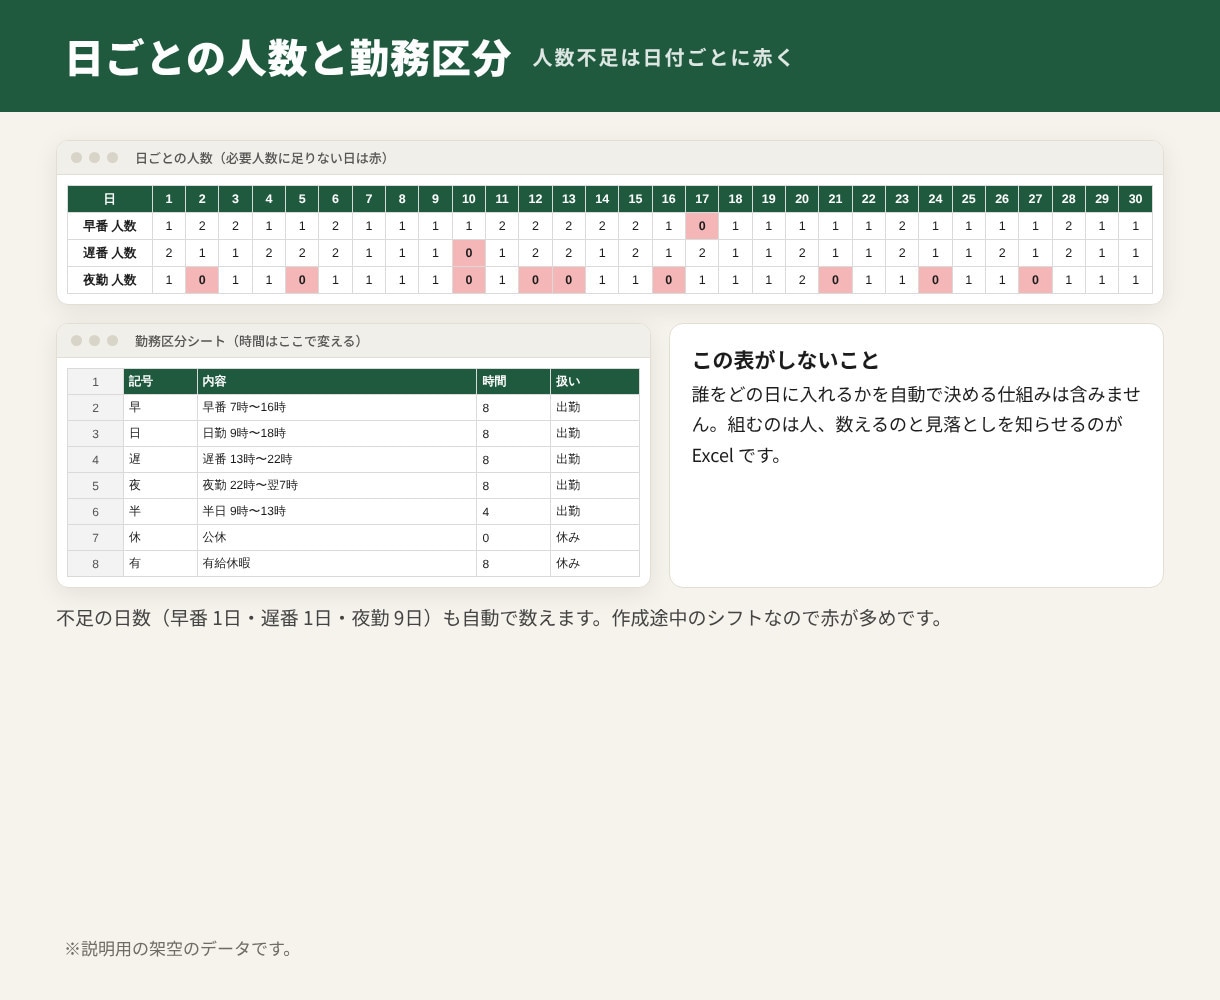Click the 遅番 人数 row label
This screenshot has height=1000, width=1220.
click(x=110, y=253)
